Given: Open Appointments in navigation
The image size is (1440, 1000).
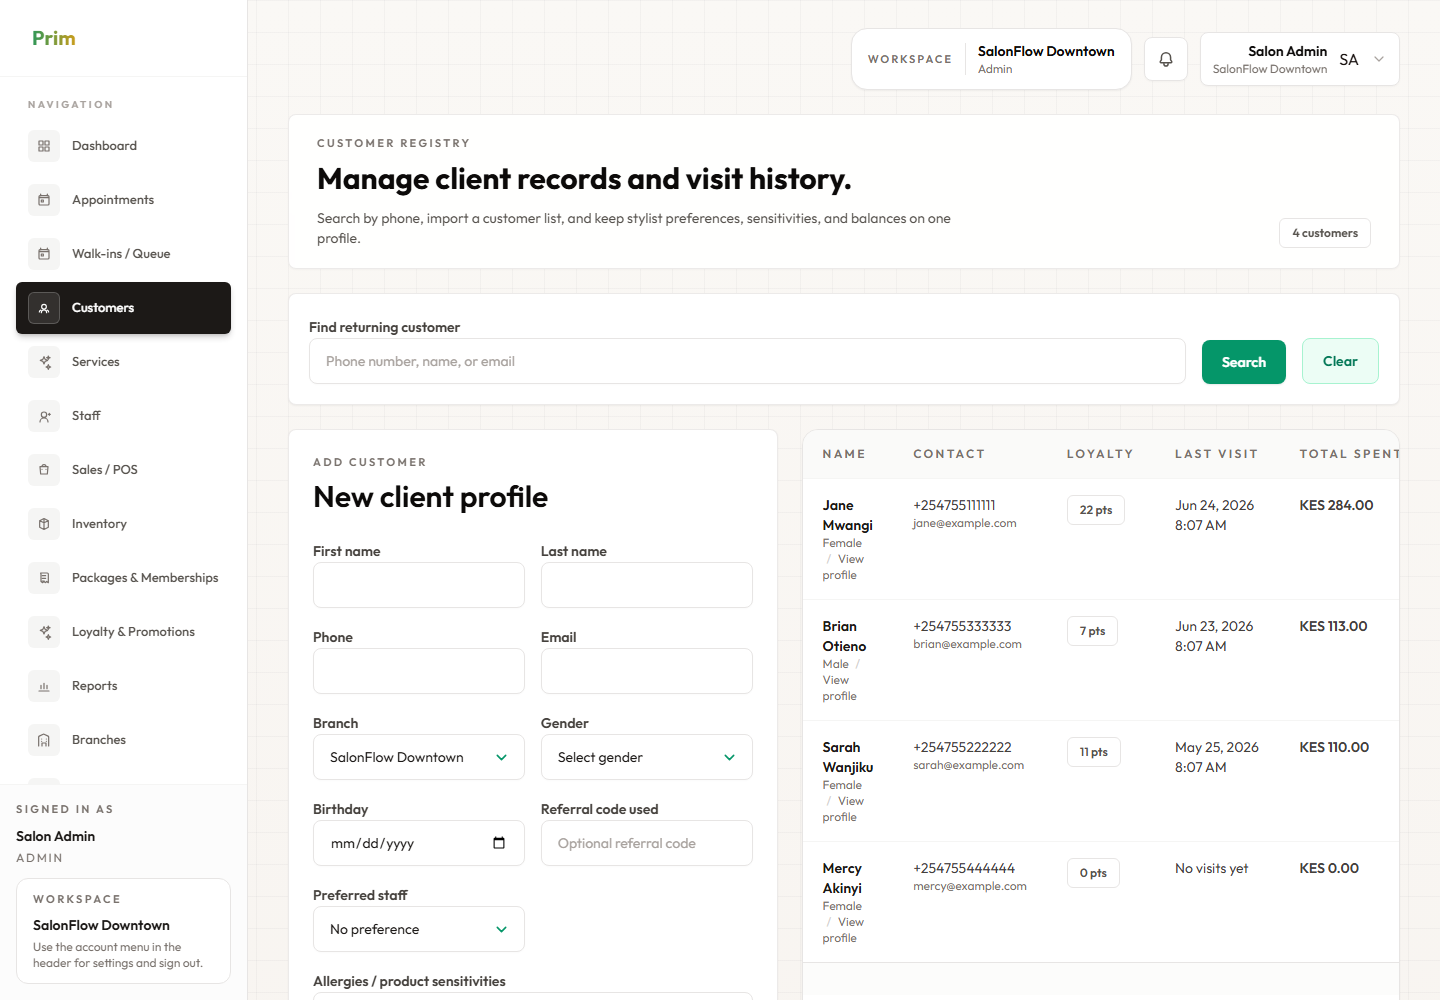Looking at the screenshot, I should pyautogui.click(x=123, y=200).
